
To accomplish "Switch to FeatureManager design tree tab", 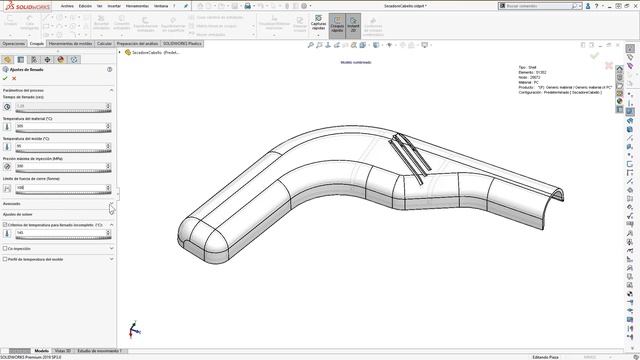I will tap(7, 60).
